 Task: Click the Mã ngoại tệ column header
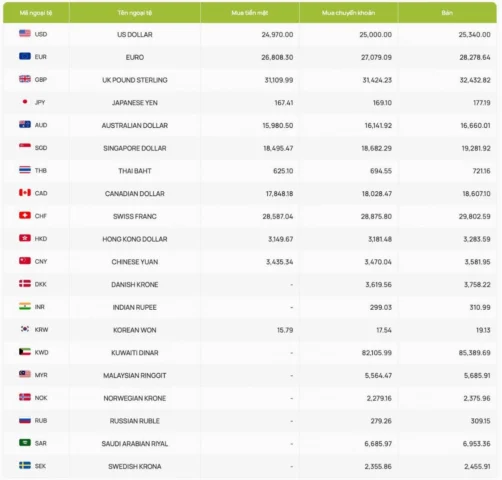(x=36, y=13)
